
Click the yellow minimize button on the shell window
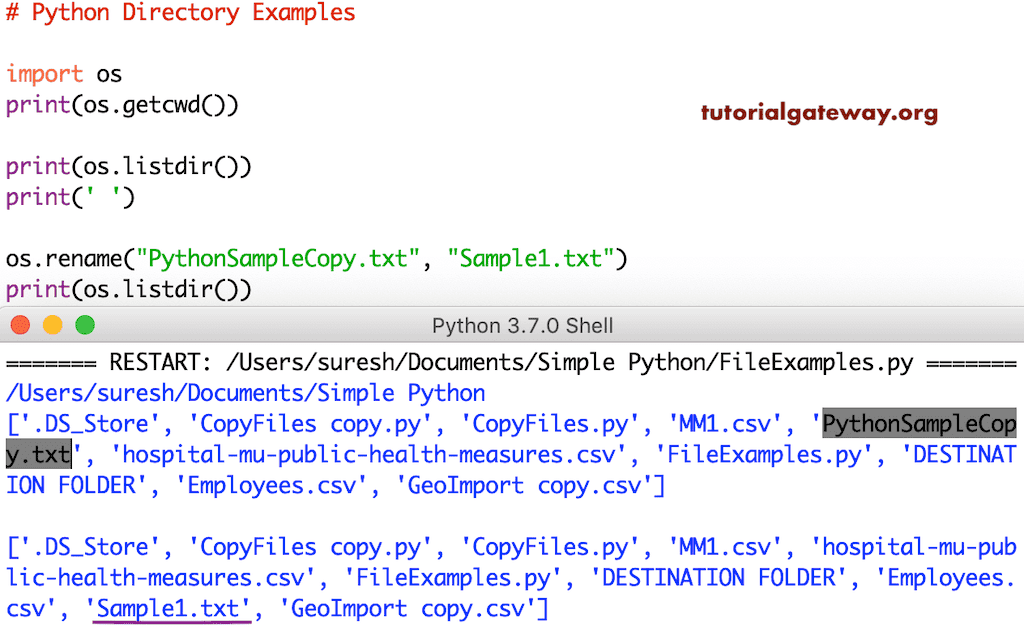pos(52,325)
